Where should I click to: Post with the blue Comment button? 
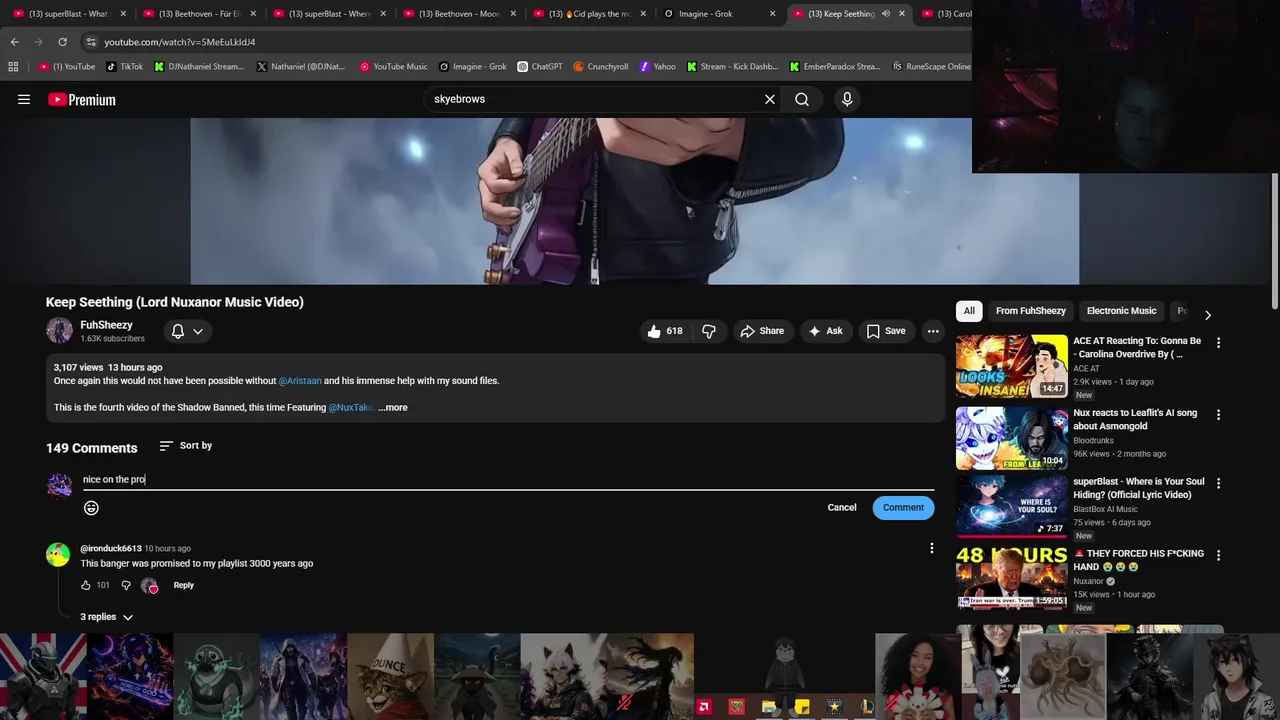(903, 508)
